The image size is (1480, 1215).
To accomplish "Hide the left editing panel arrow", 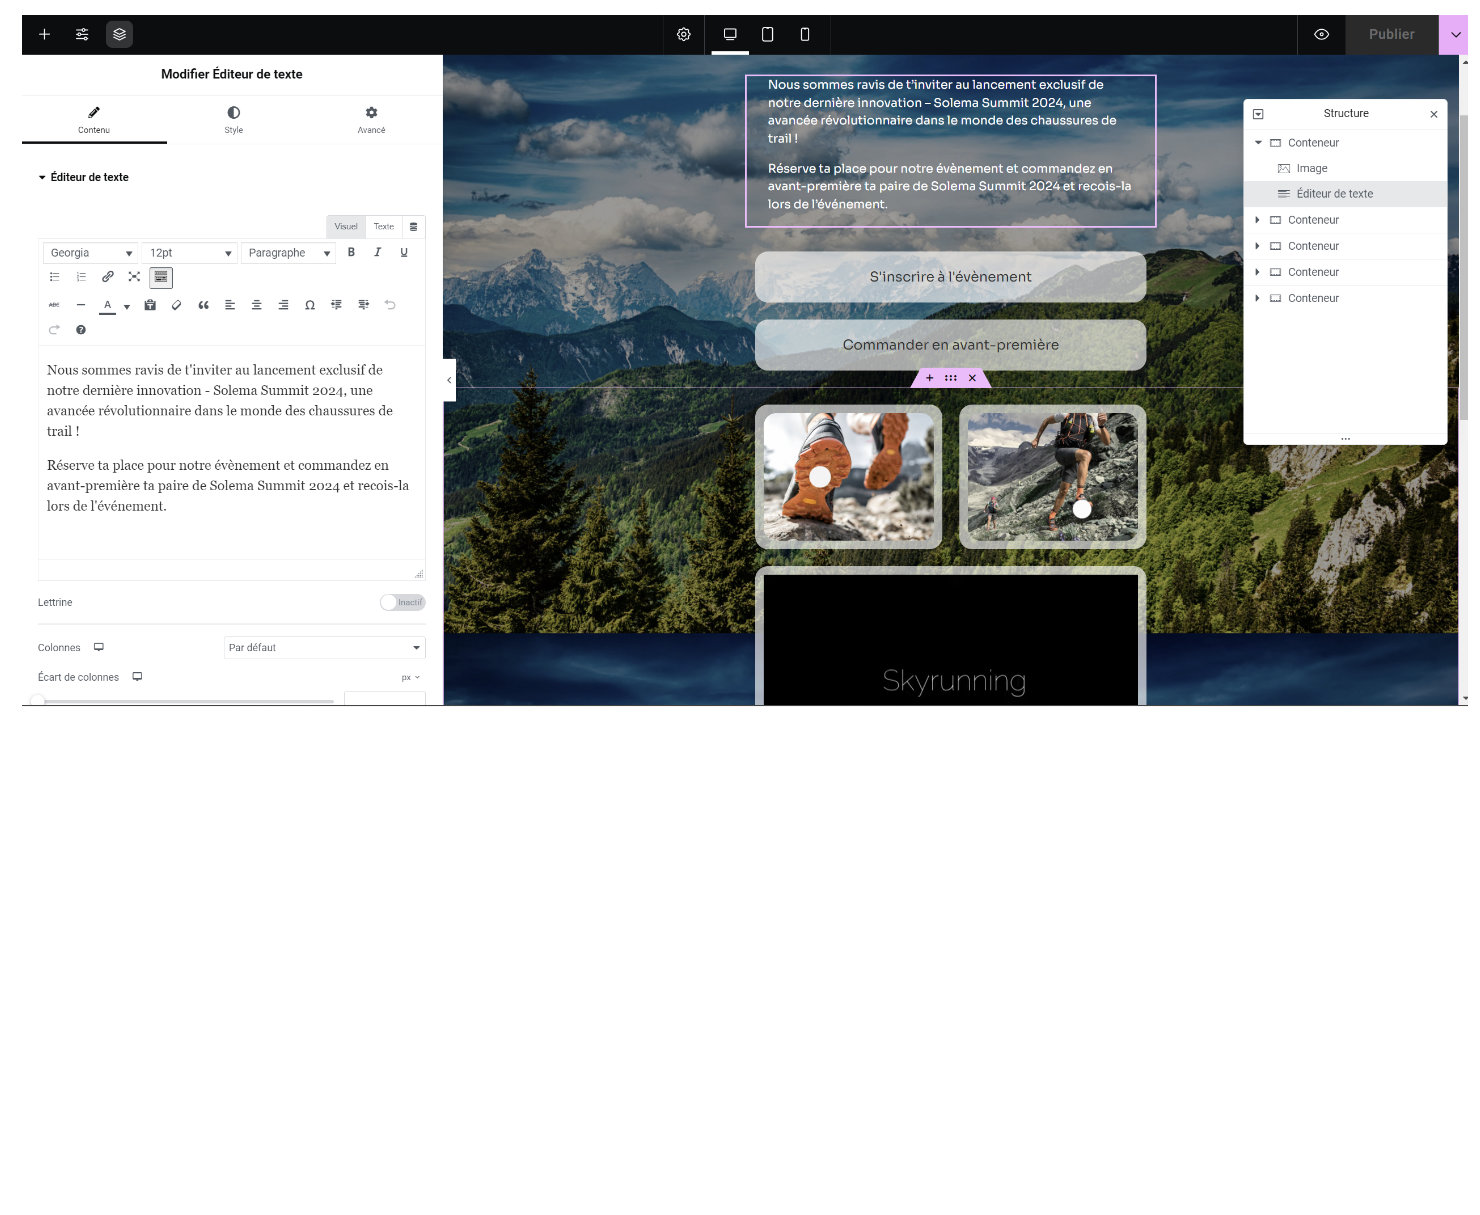I will [449, 380].
